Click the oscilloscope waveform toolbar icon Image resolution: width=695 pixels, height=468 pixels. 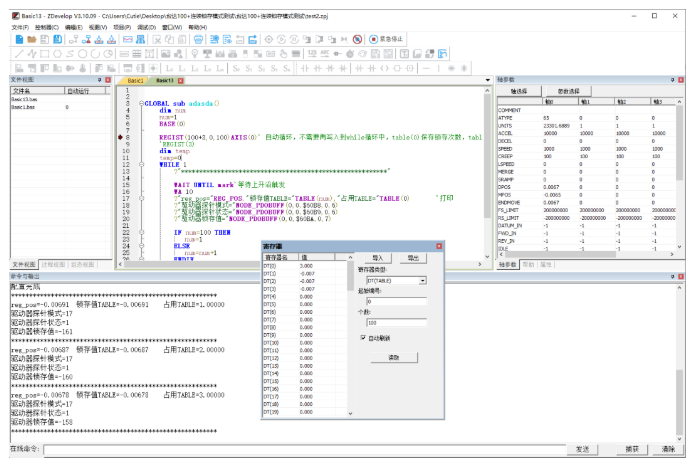click(128, 39)
